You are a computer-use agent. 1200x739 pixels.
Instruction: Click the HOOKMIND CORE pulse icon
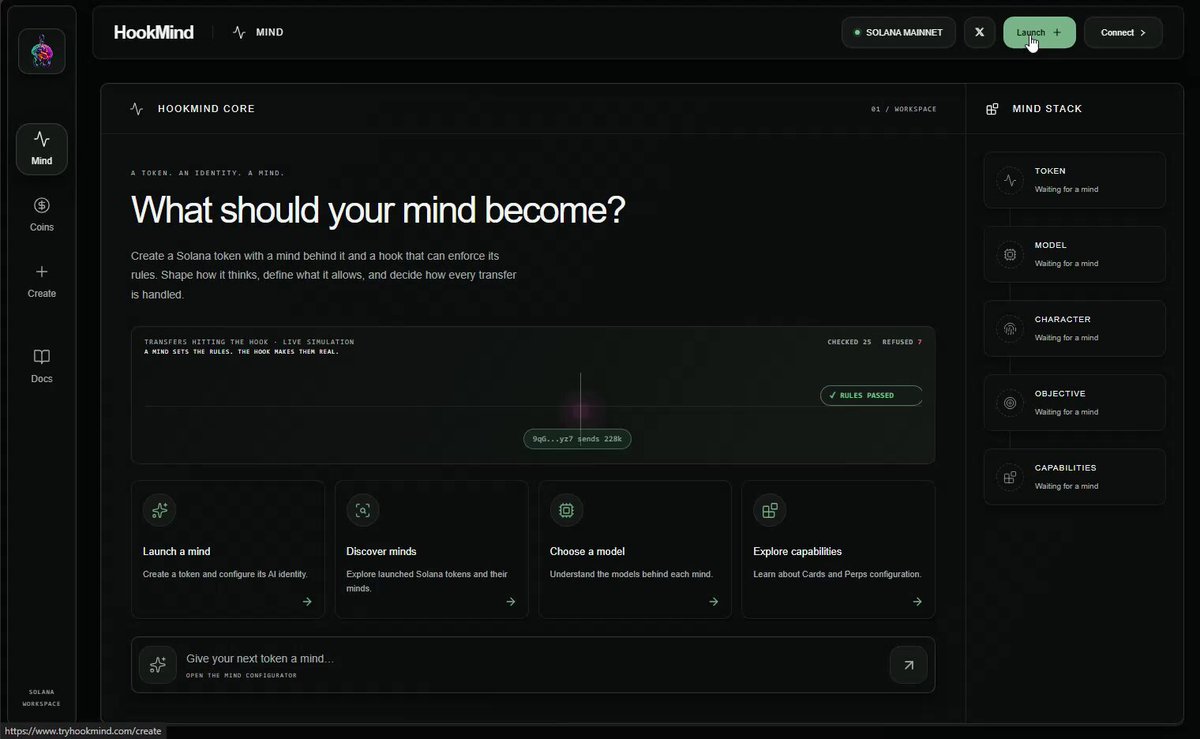pos(137,109)
